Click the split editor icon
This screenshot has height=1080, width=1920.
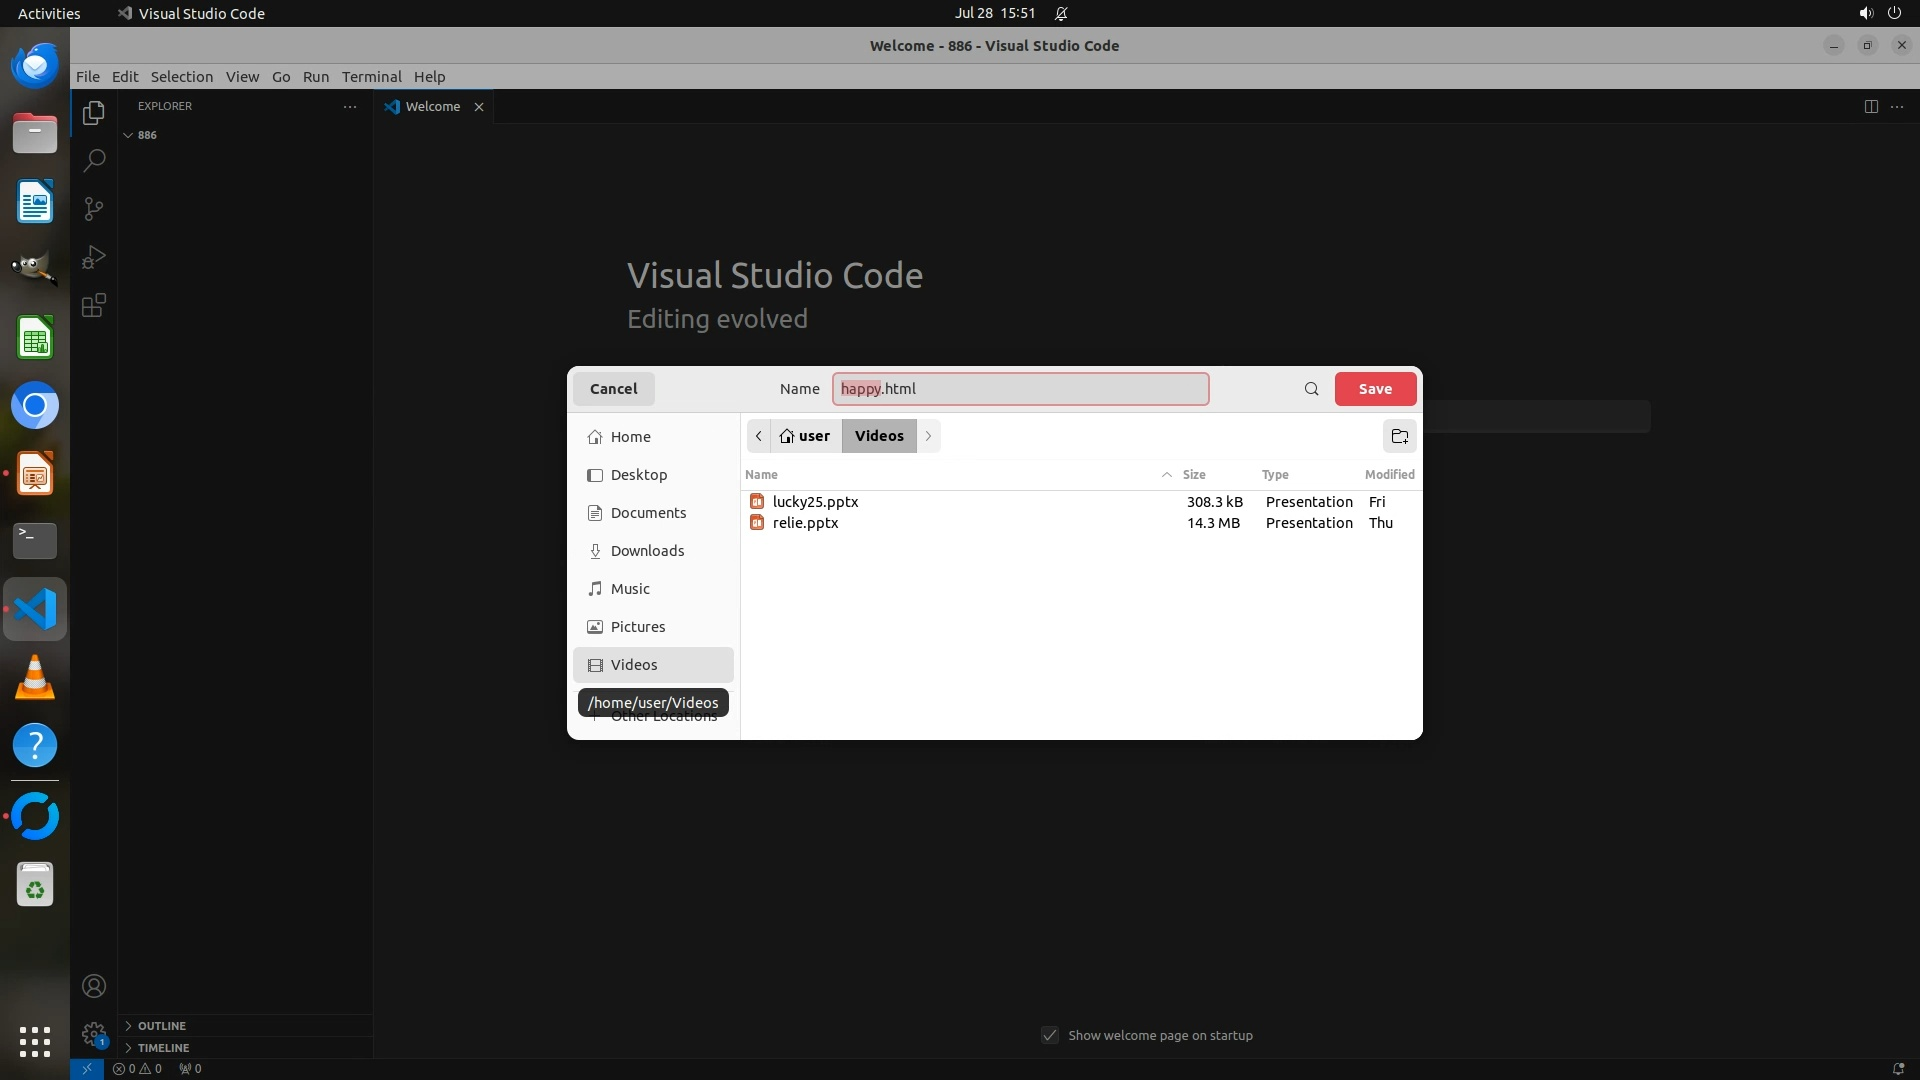tap(1870, 106)
